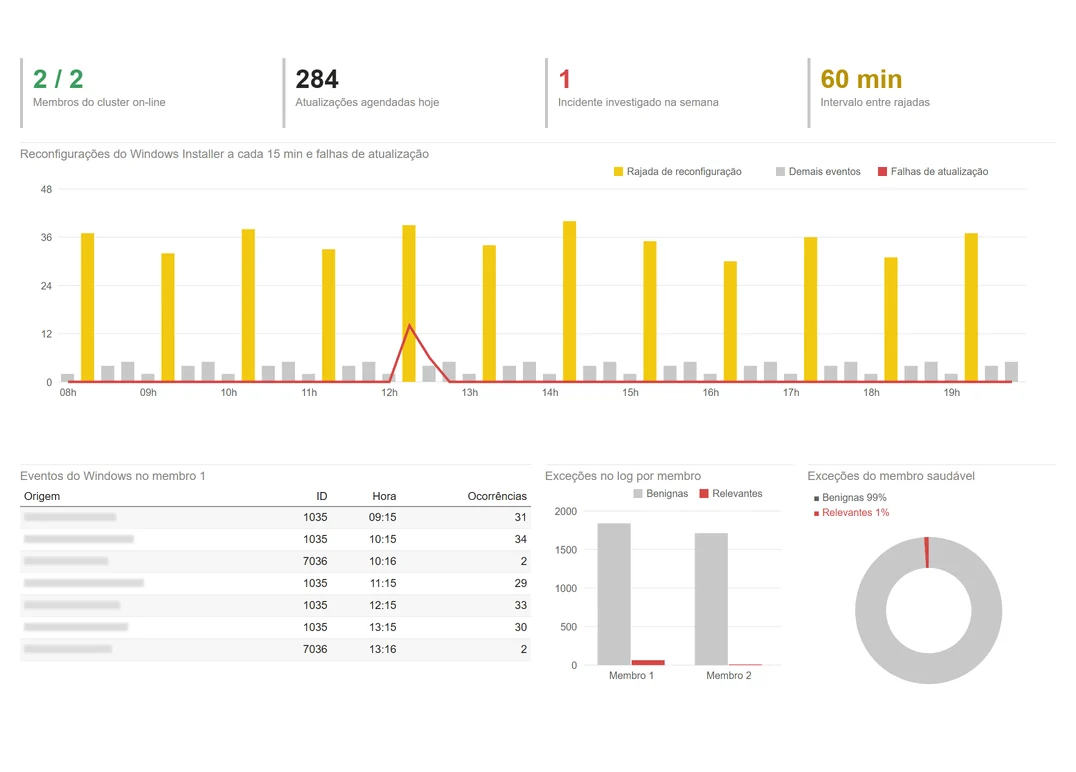Select the '284' scheduled updates value

coord(317,79)
